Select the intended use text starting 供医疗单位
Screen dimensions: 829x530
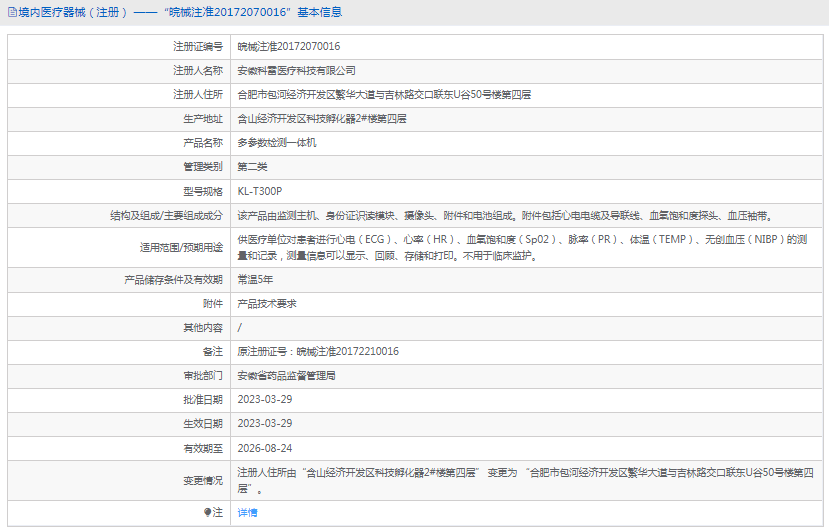click(x=522, y=248)
